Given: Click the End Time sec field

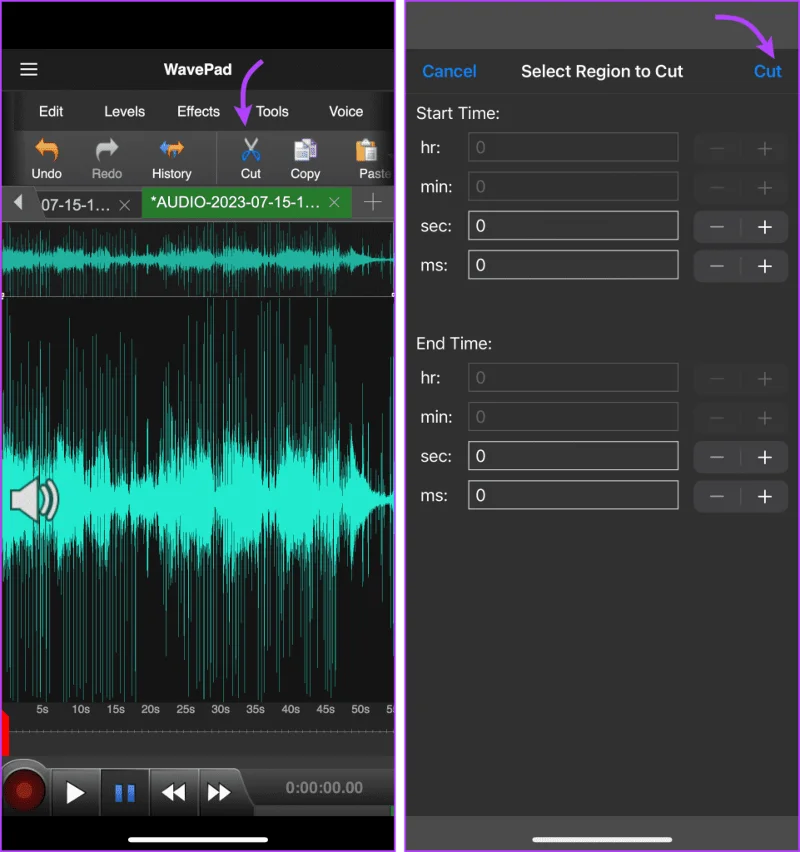Looking at the screenshot, I should [573, 456].
